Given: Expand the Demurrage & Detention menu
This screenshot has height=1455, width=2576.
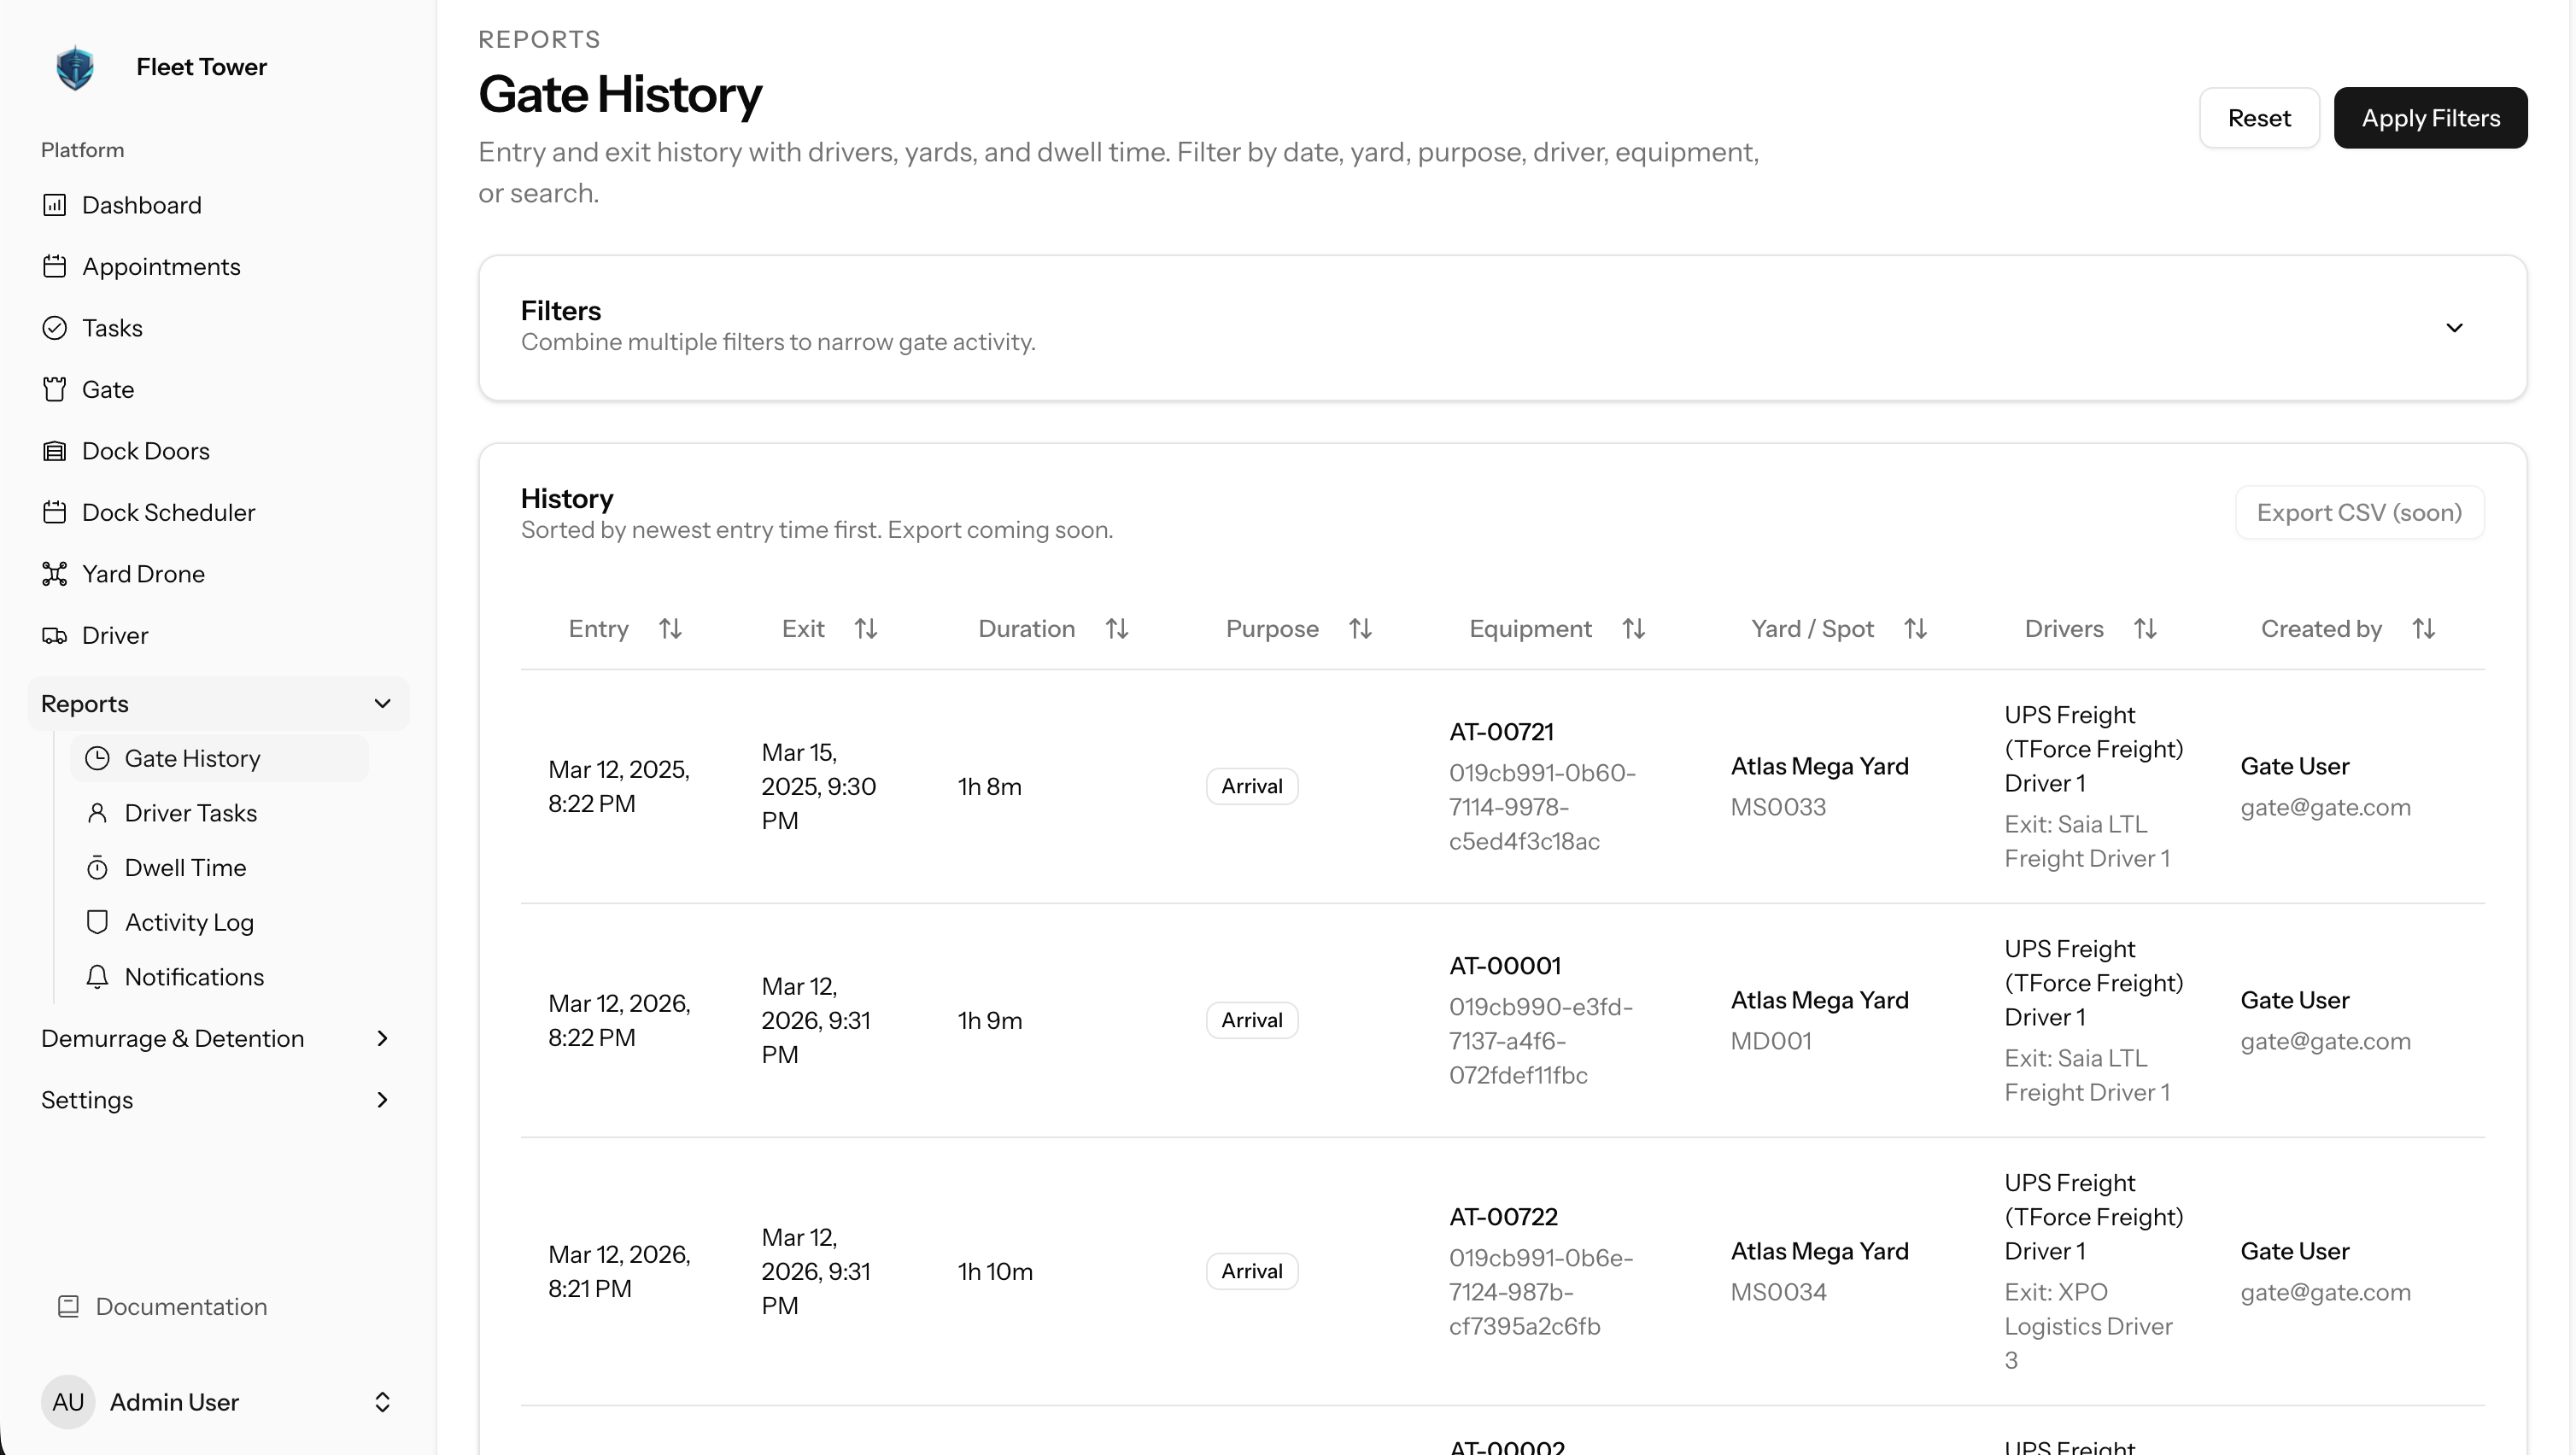Looking at the screenshot, I should click(x=382, y=1039).
